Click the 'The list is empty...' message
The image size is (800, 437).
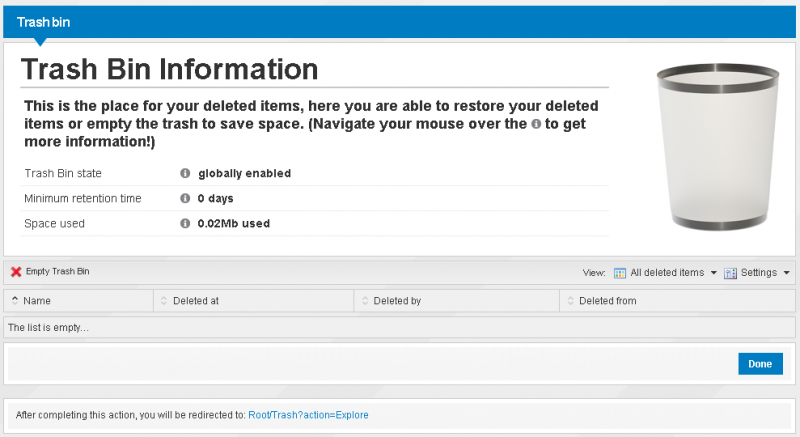coord(48,328)
